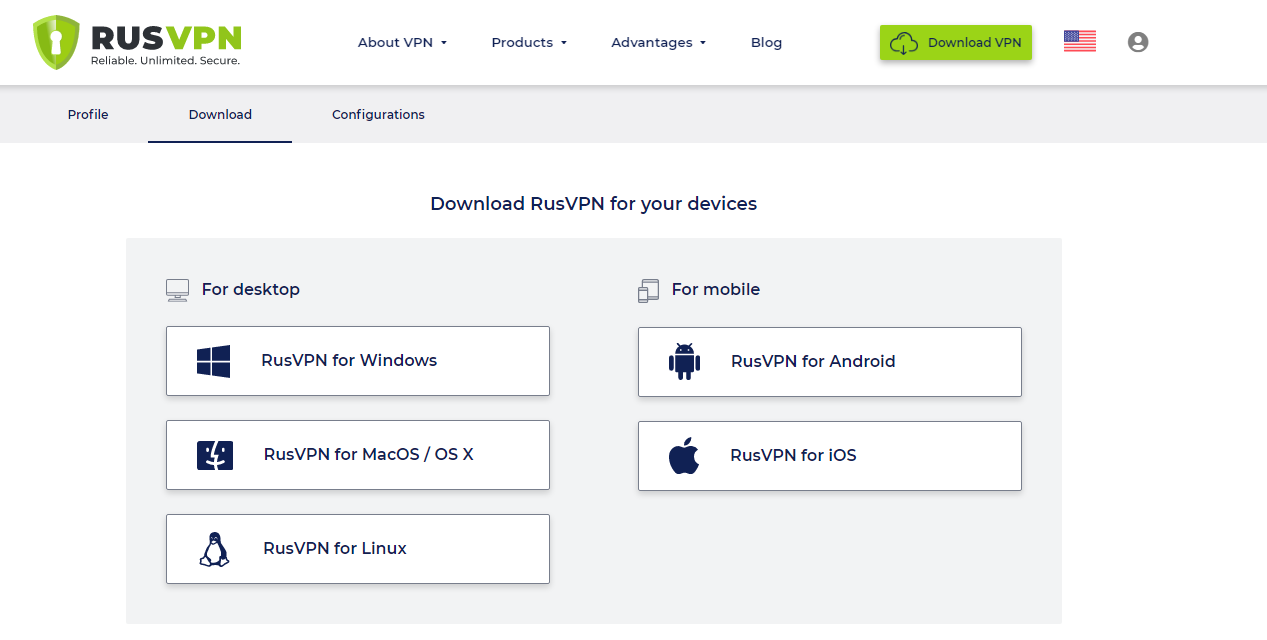The image size is (1267, 640).
Task: Go to the Blog page
Action: point(766,42)
